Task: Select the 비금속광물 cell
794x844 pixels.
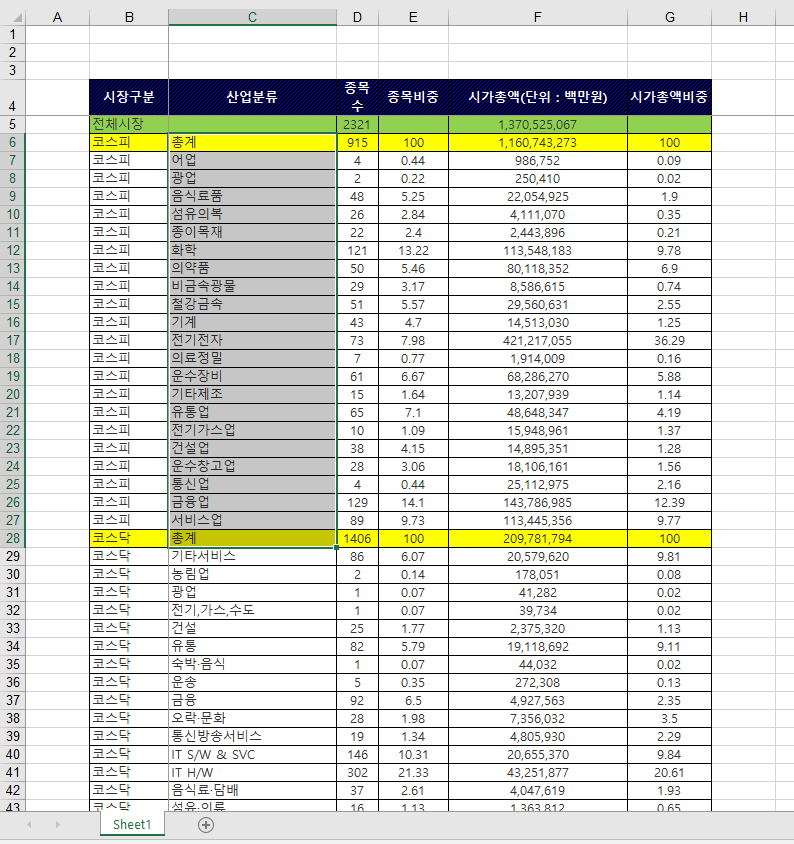Action: click(252, 286)
